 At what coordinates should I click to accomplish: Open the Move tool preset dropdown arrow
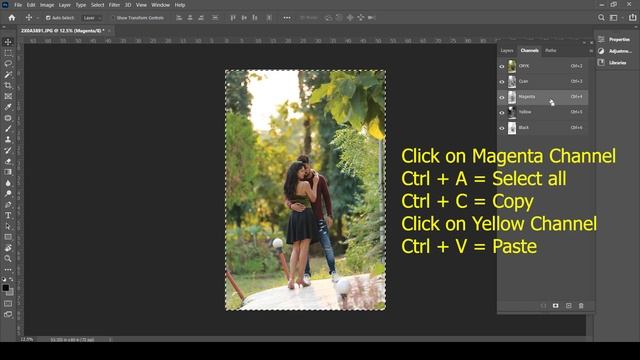click(x=38, y=18)
